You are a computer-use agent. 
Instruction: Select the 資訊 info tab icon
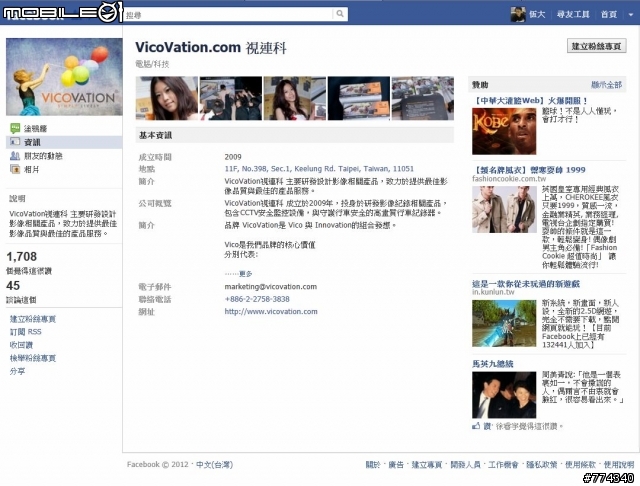[15, 142]
